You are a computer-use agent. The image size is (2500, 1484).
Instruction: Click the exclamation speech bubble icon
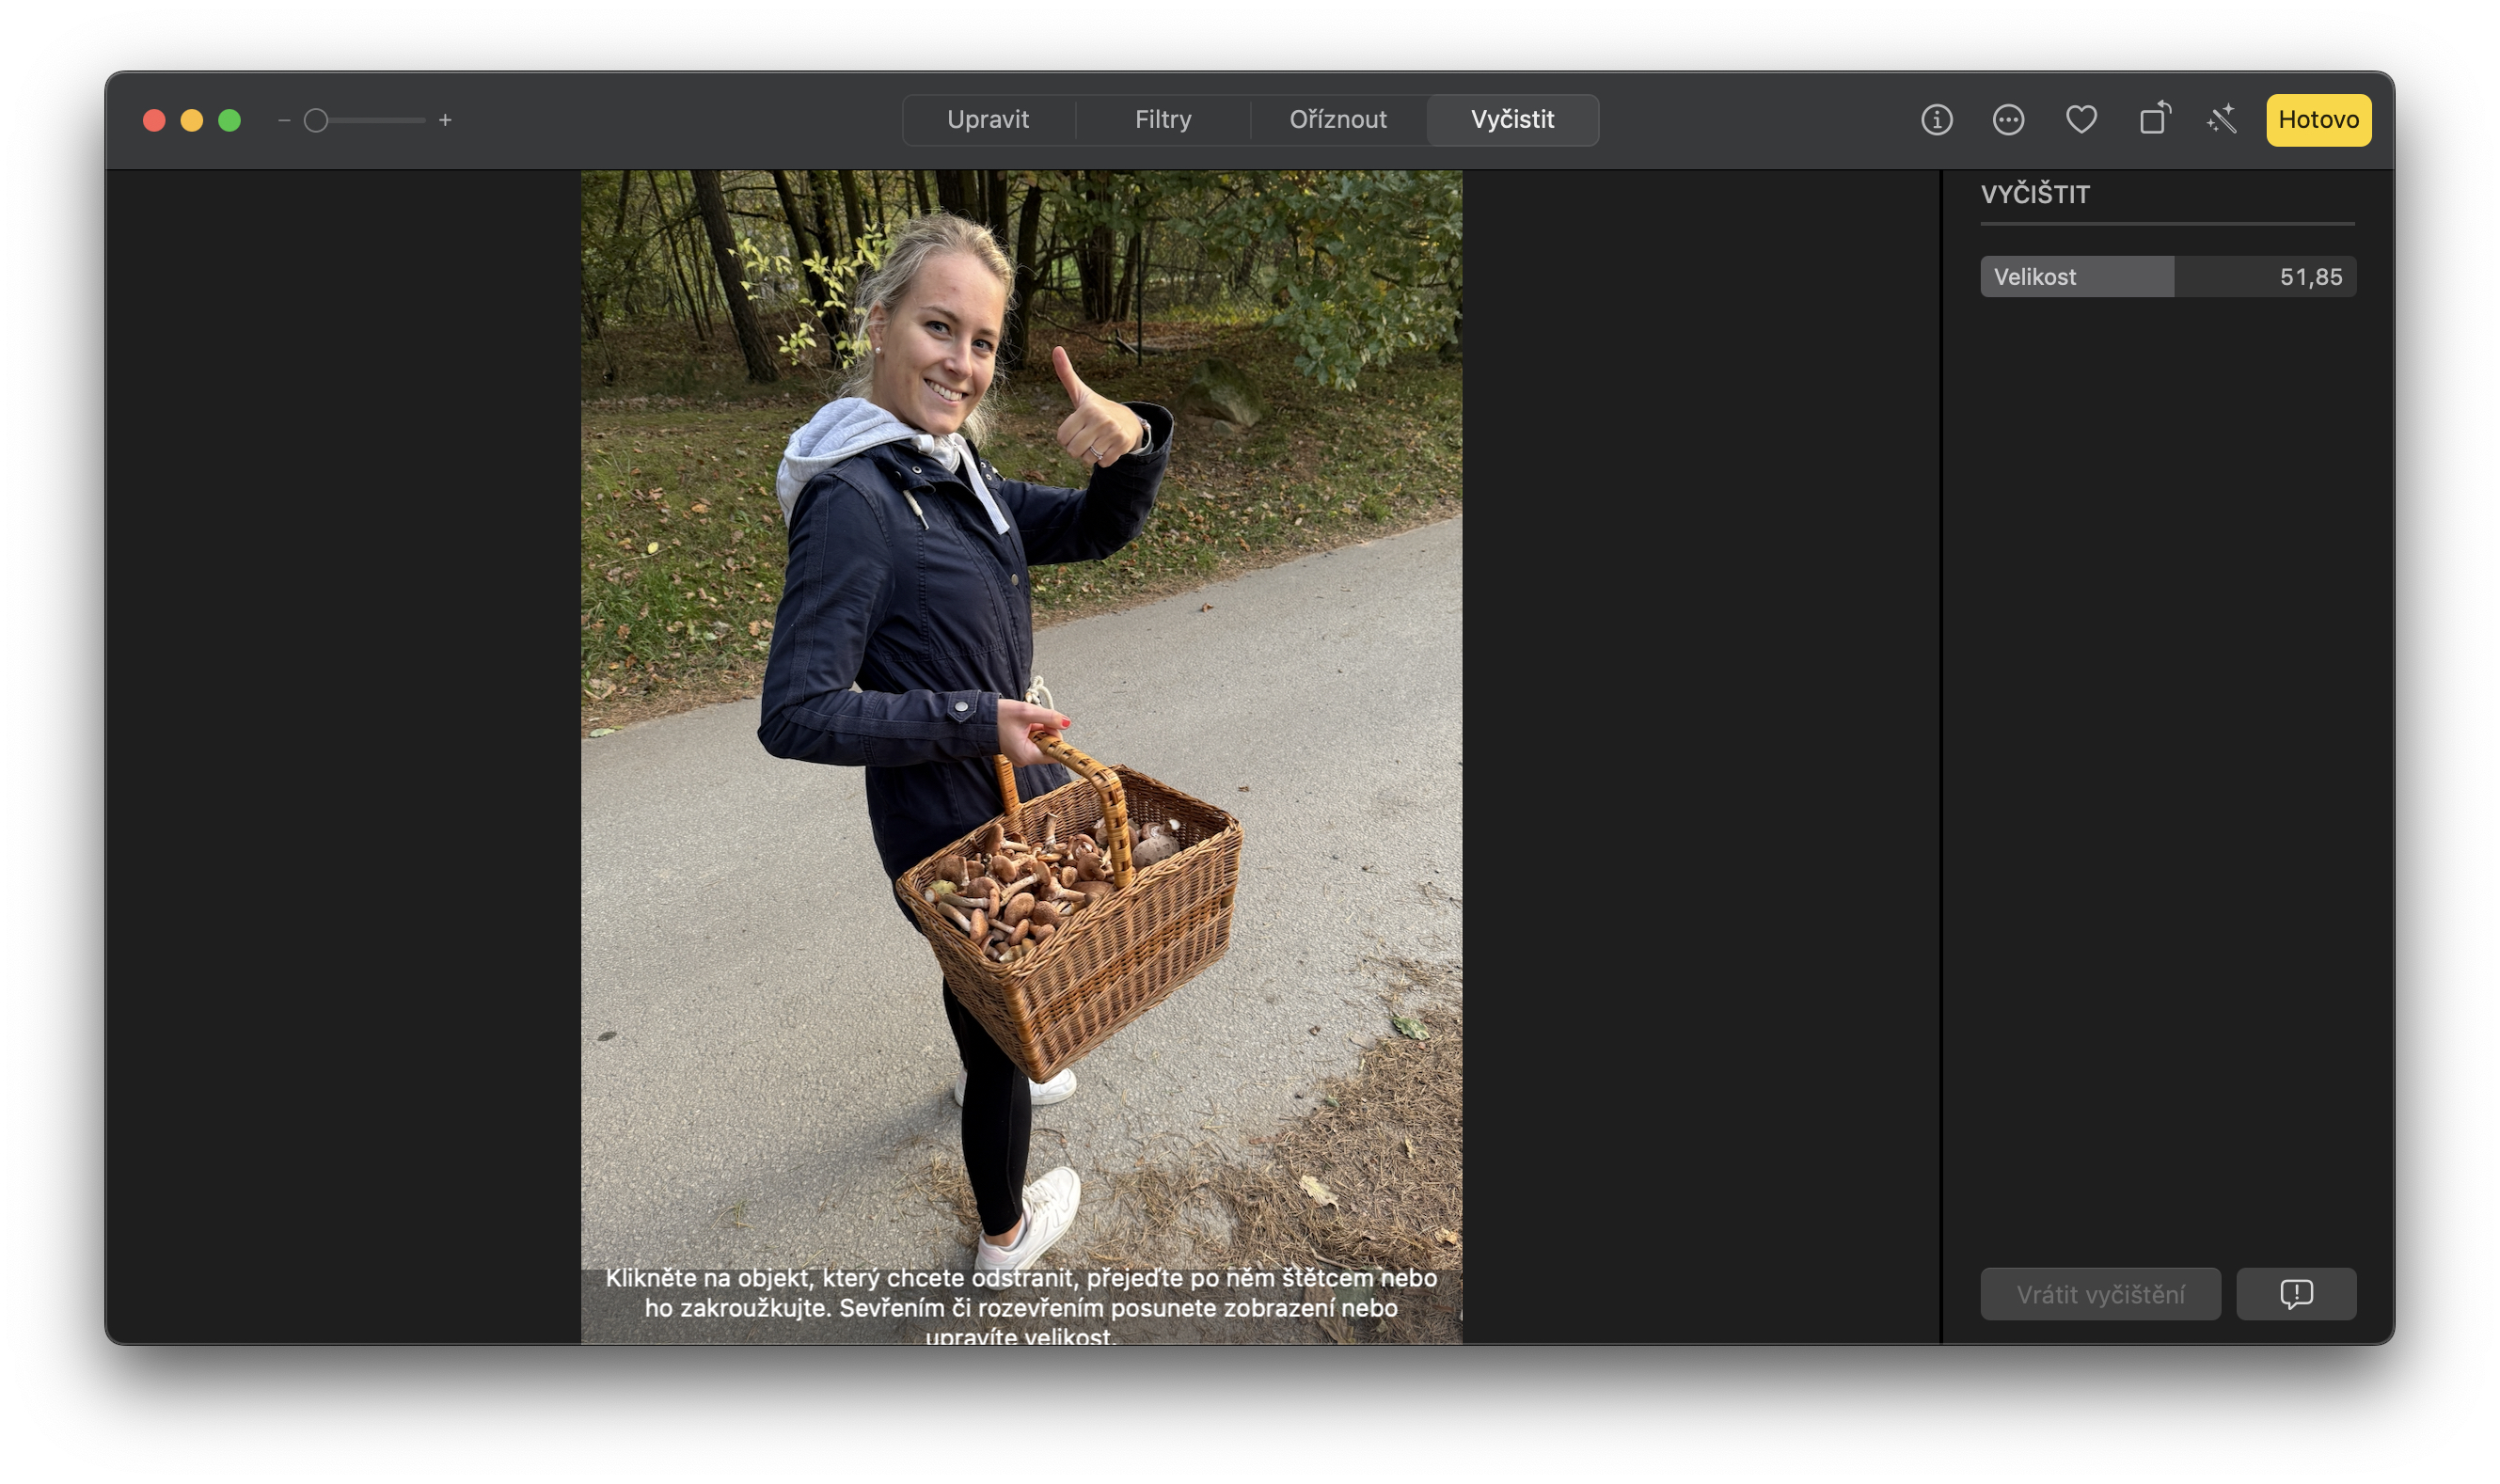[x=2296, y=1293]
